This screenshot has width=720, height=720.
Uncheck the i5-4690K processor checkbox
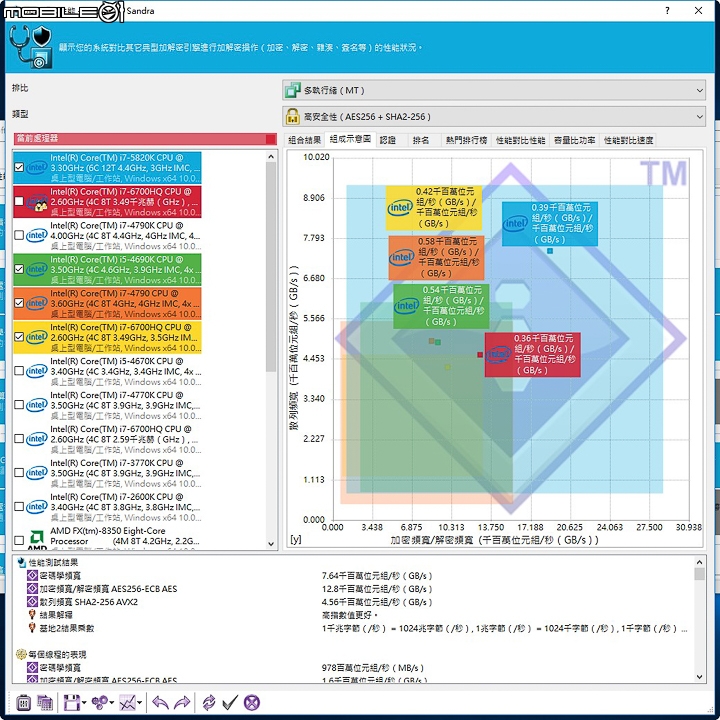pyautogui.click(x=19, y=270)
